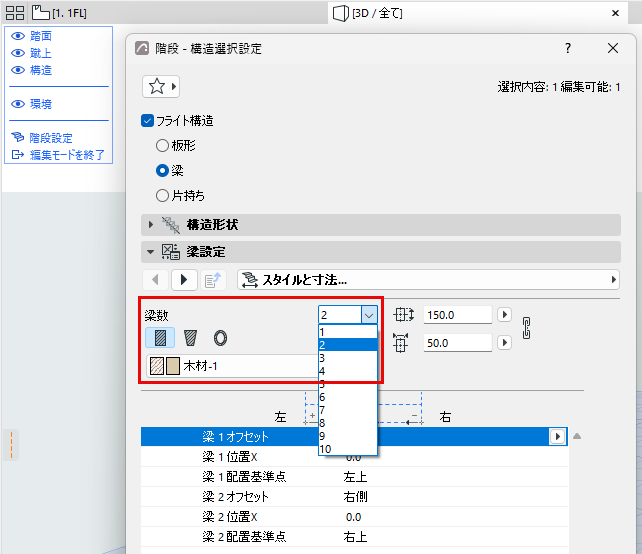
Task: Close the 階段 - 構造選択設定 dialog
Action: pyautogui.click(x=613, y=48)
